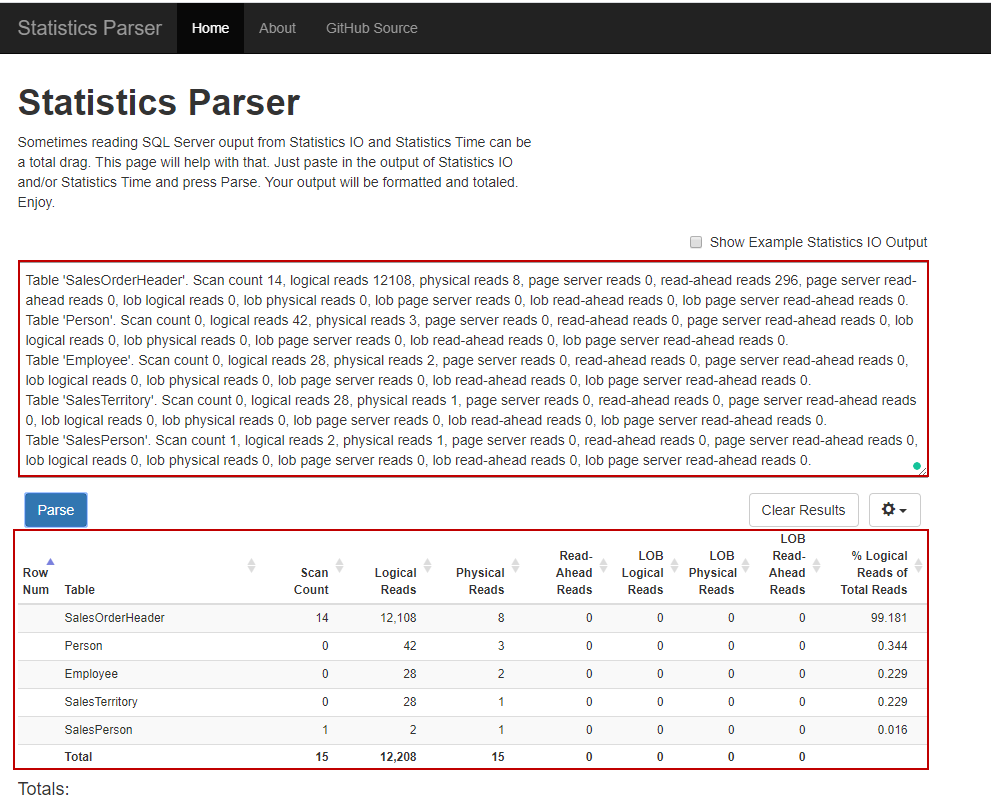Select the SalesPerson table cell

click(99, 730)
